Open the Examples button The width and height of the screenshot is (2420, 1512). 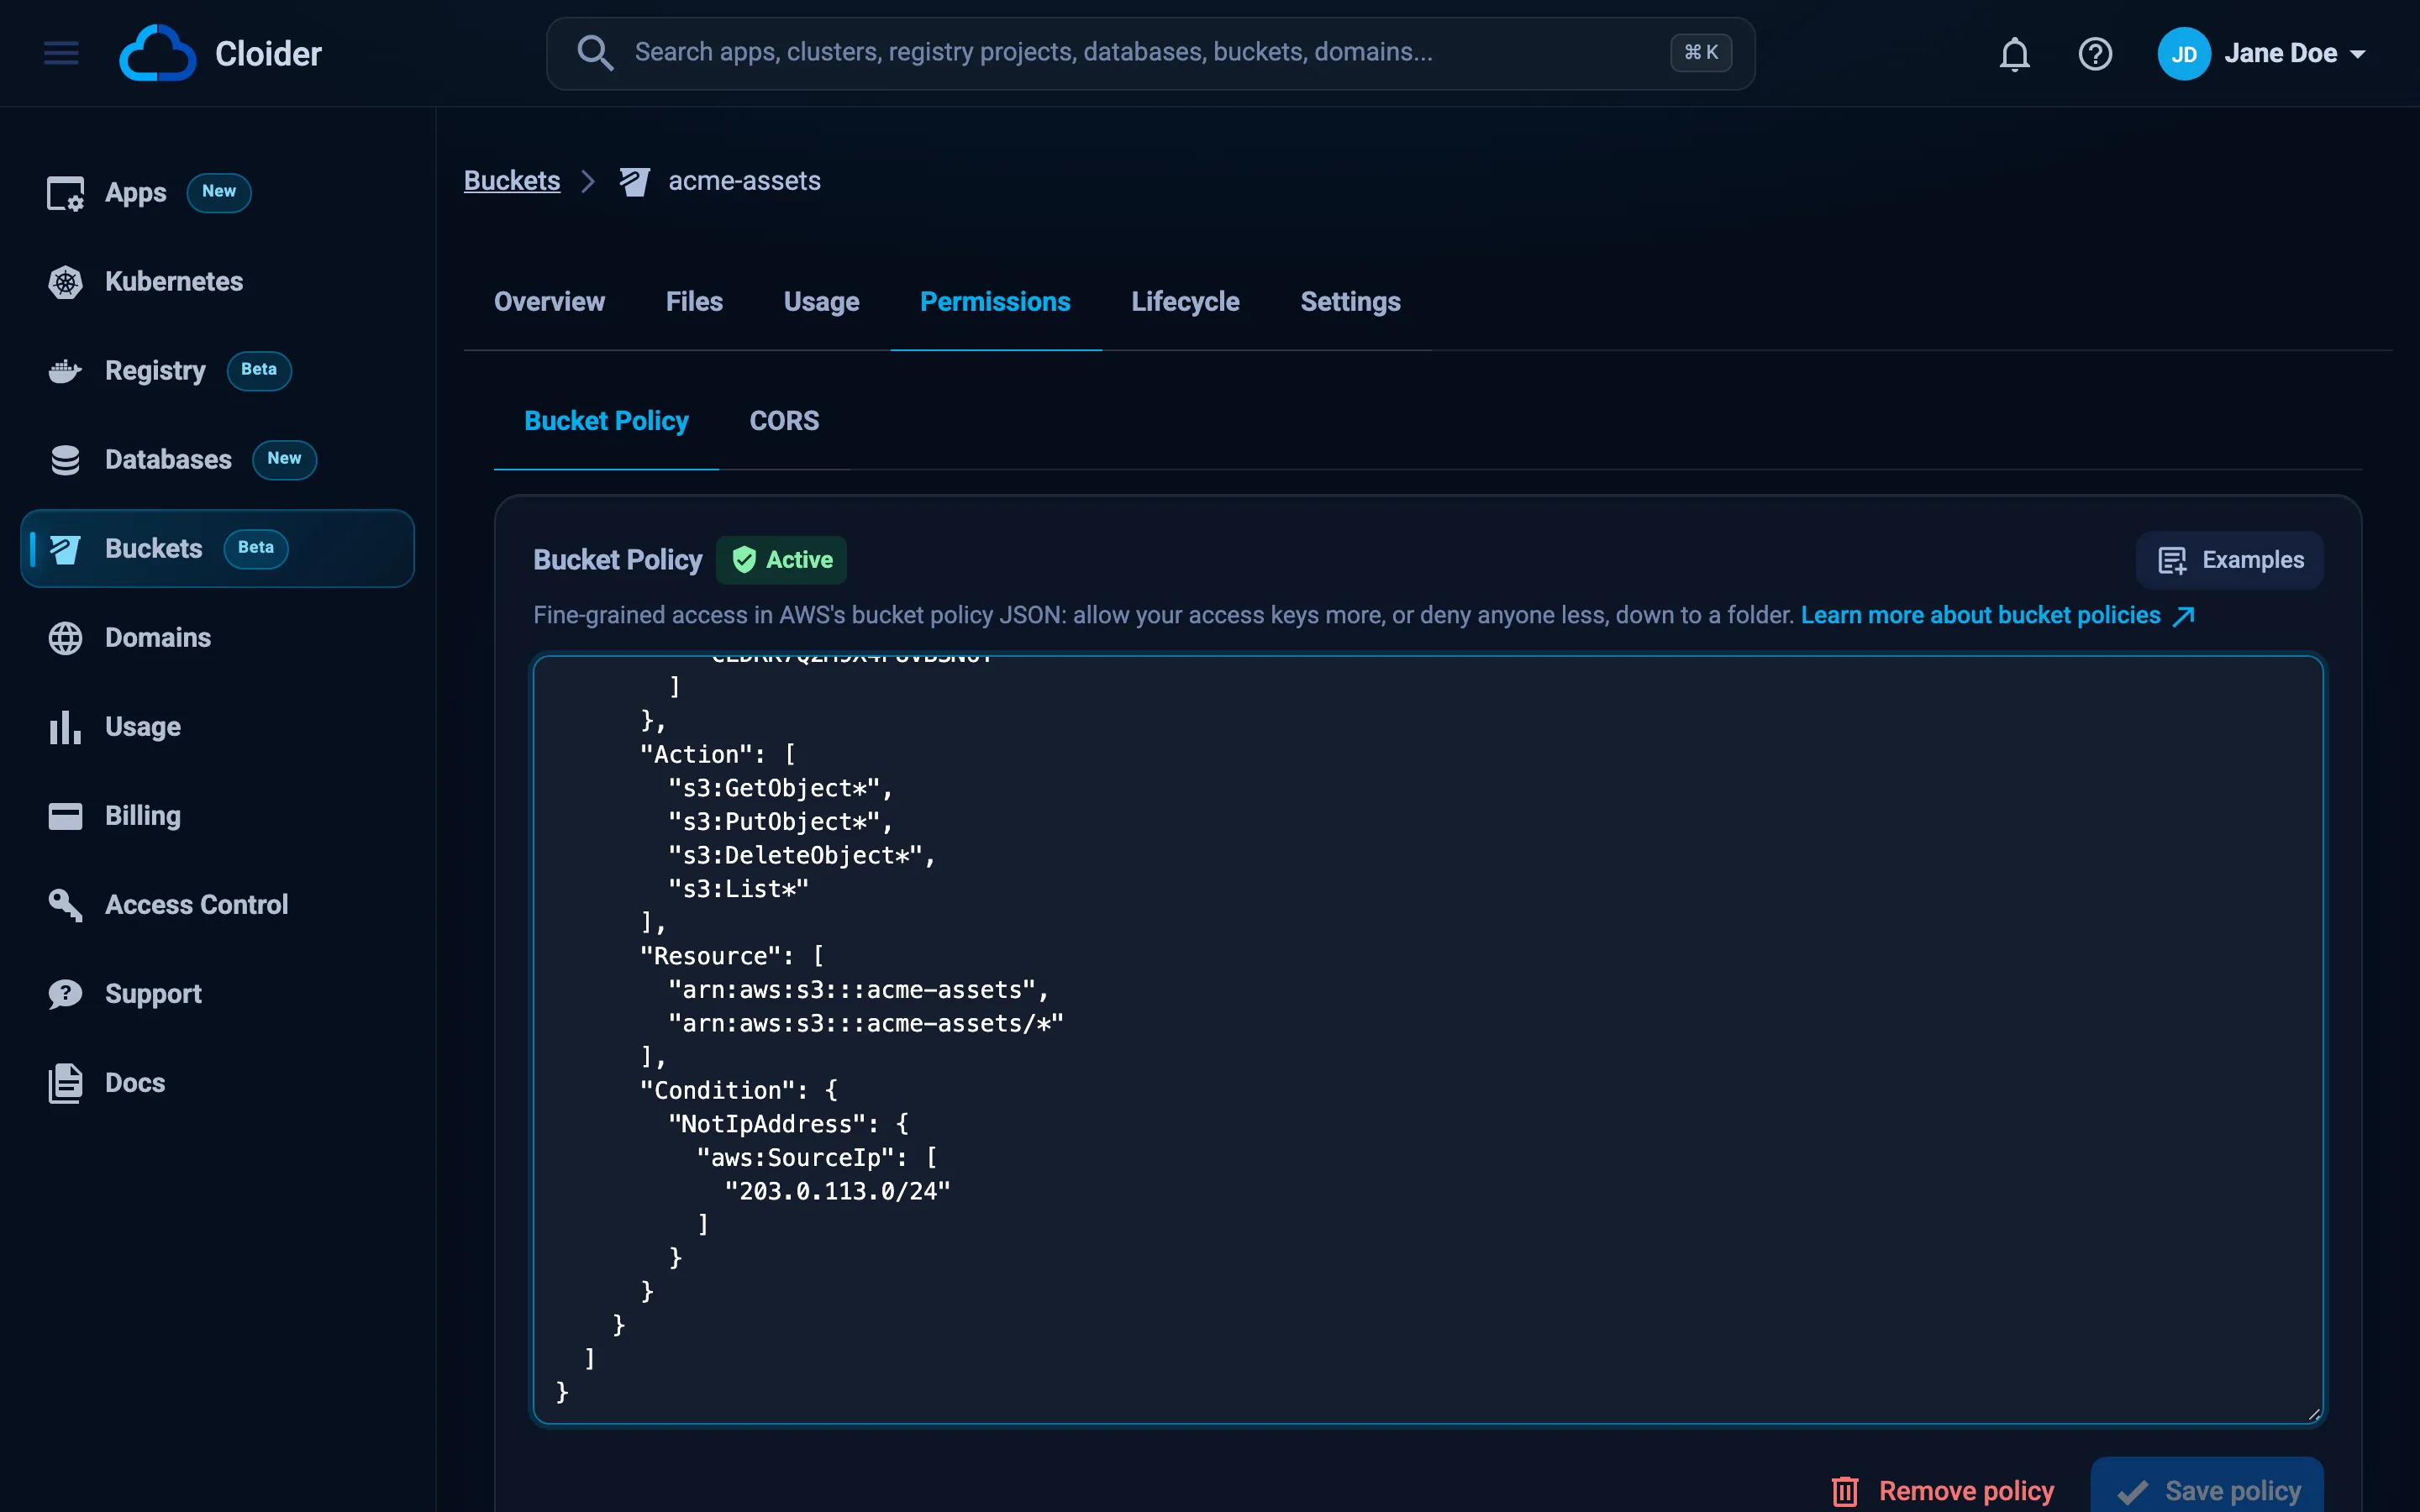2229,560
